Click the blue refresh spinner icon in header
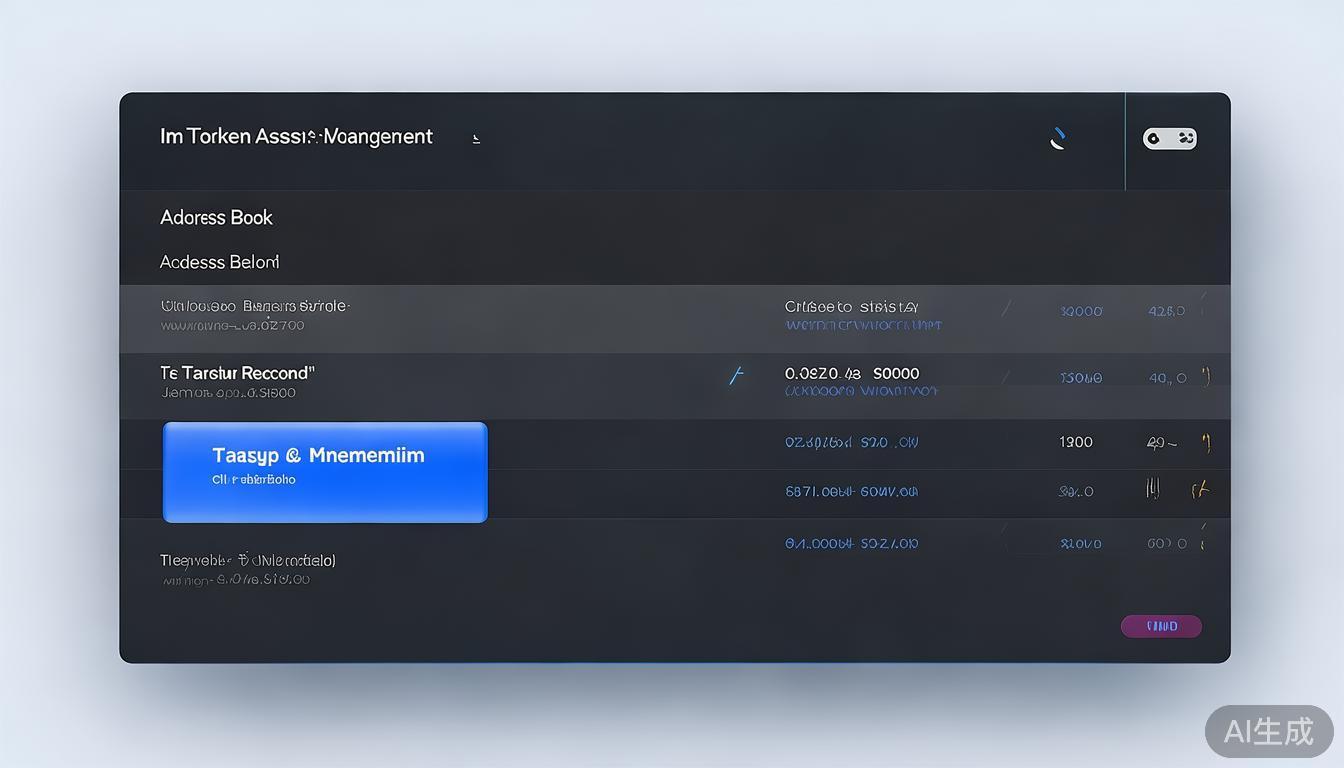Image resolution: width=1344 pixels, height=768 pixels. [x=1057, y=139]
